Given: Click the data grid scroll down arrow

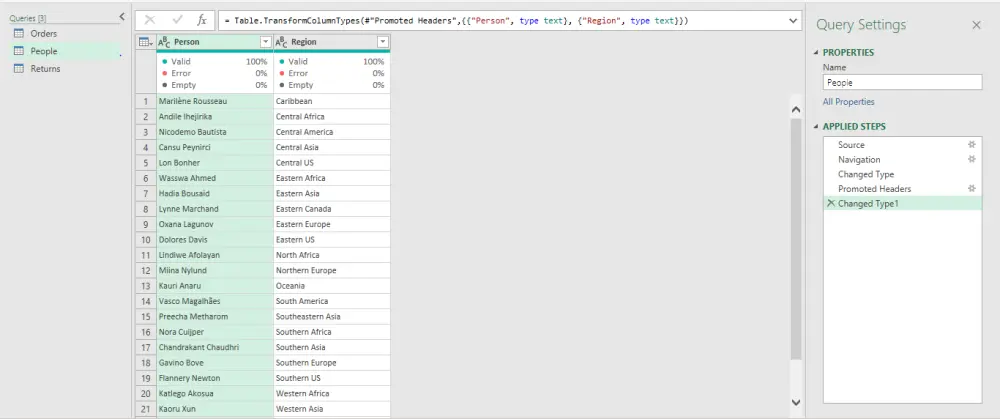Looking at the screenshot, I should coord(795,402).
